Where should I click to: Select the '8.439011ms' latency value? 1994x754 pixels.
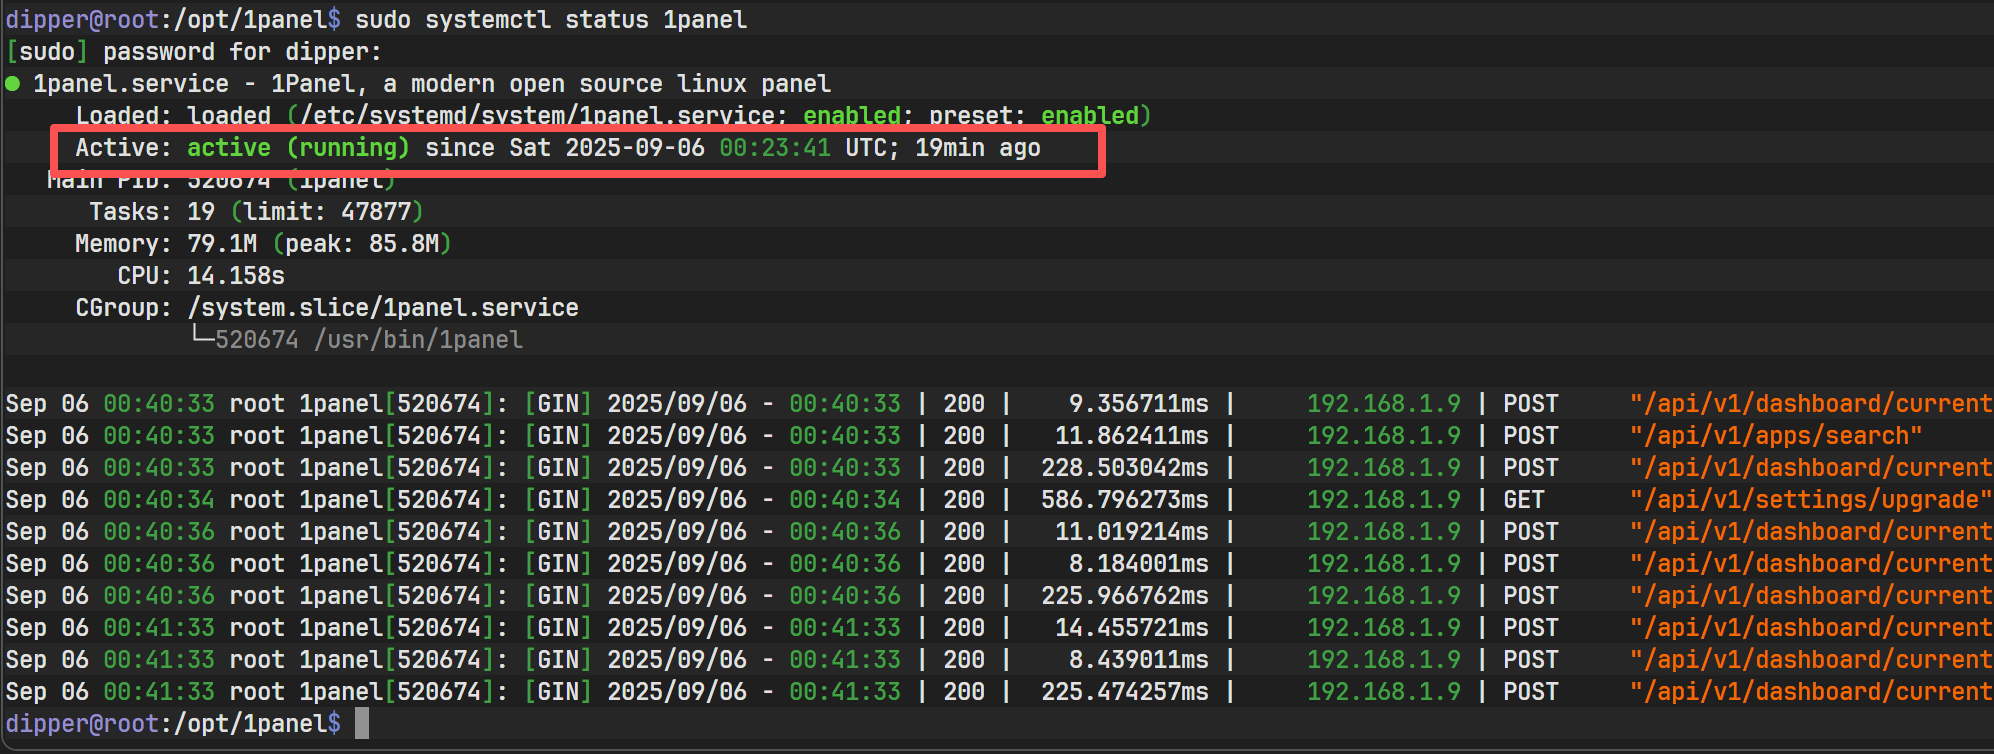tap(1138, 660)
